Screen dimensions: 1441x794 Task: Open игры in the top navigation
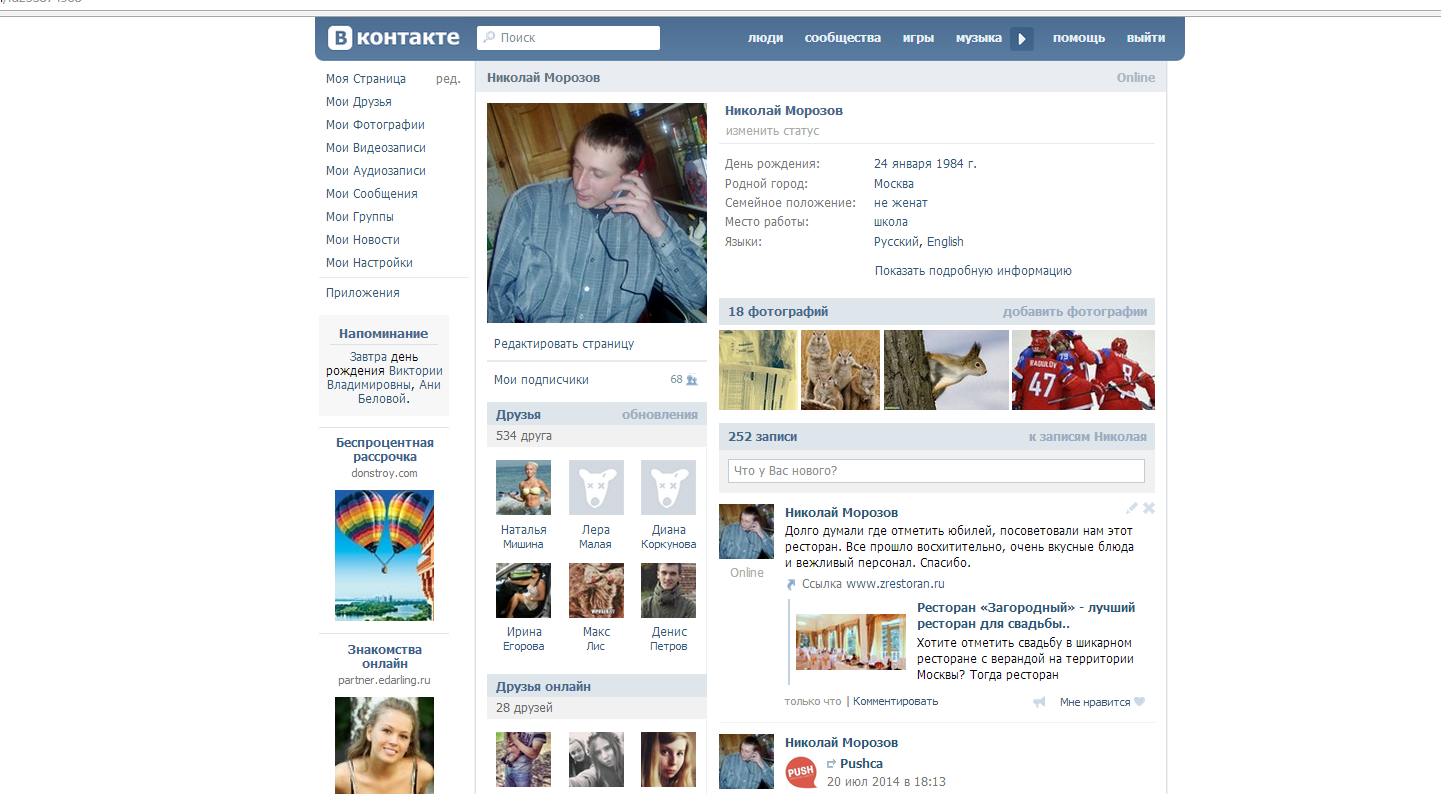coord(918,38)
